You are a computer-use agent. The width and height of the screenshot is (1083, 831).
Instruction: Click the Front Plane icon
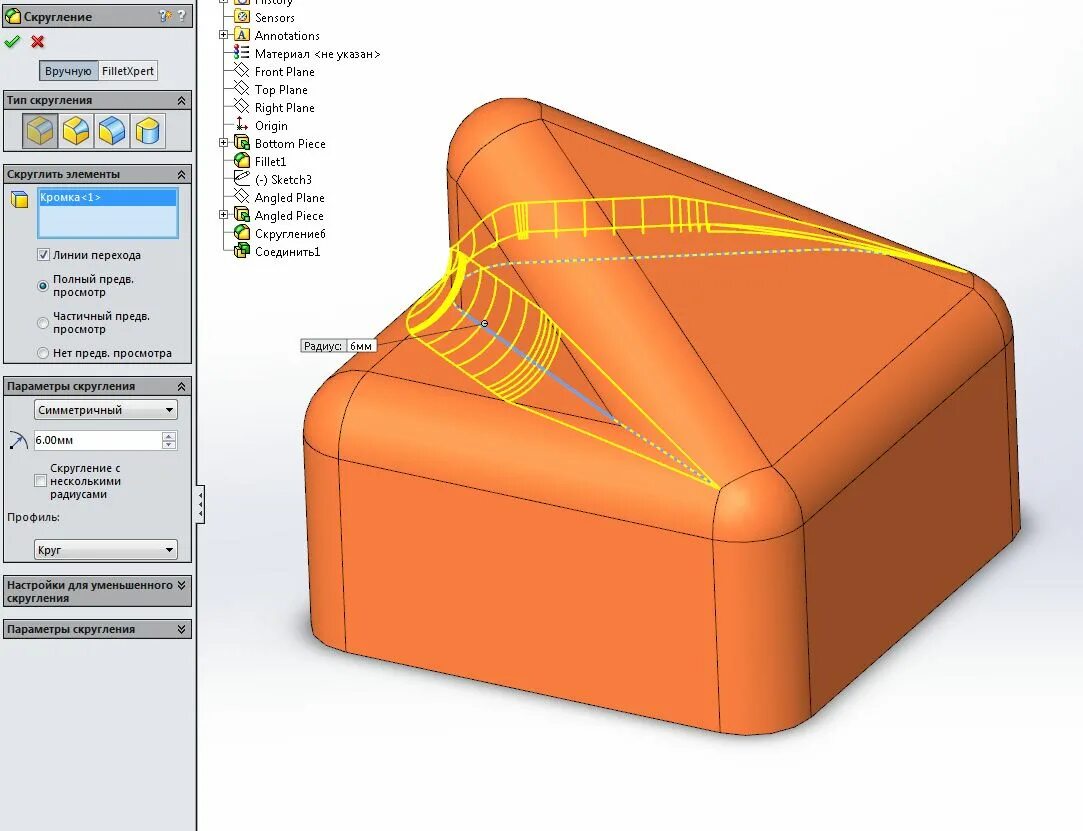tap(241, 70)
